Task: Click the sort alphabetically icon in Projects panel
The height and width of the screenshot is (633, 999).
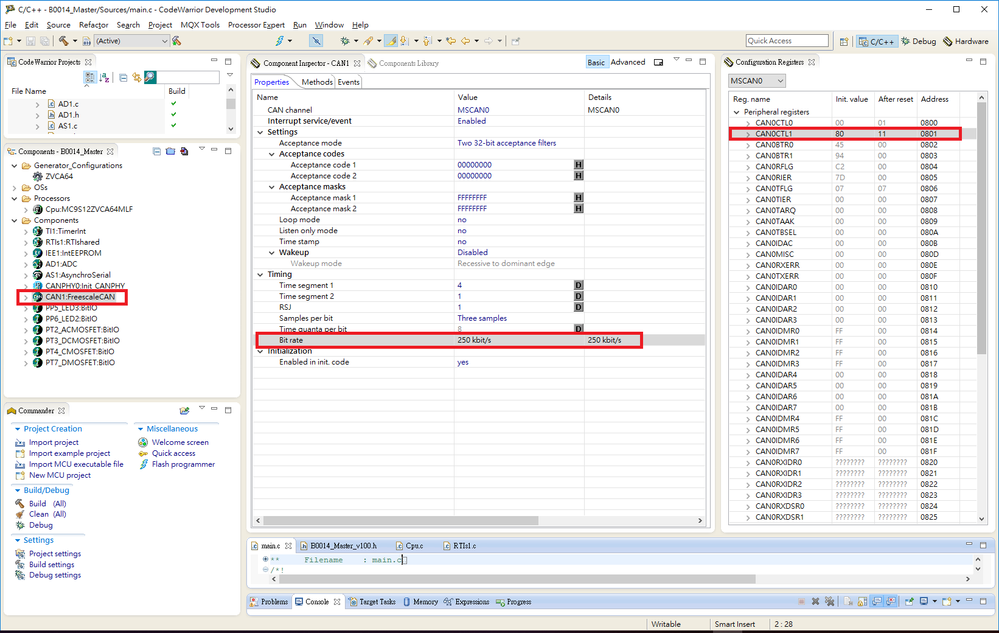Action: point(104,78)
